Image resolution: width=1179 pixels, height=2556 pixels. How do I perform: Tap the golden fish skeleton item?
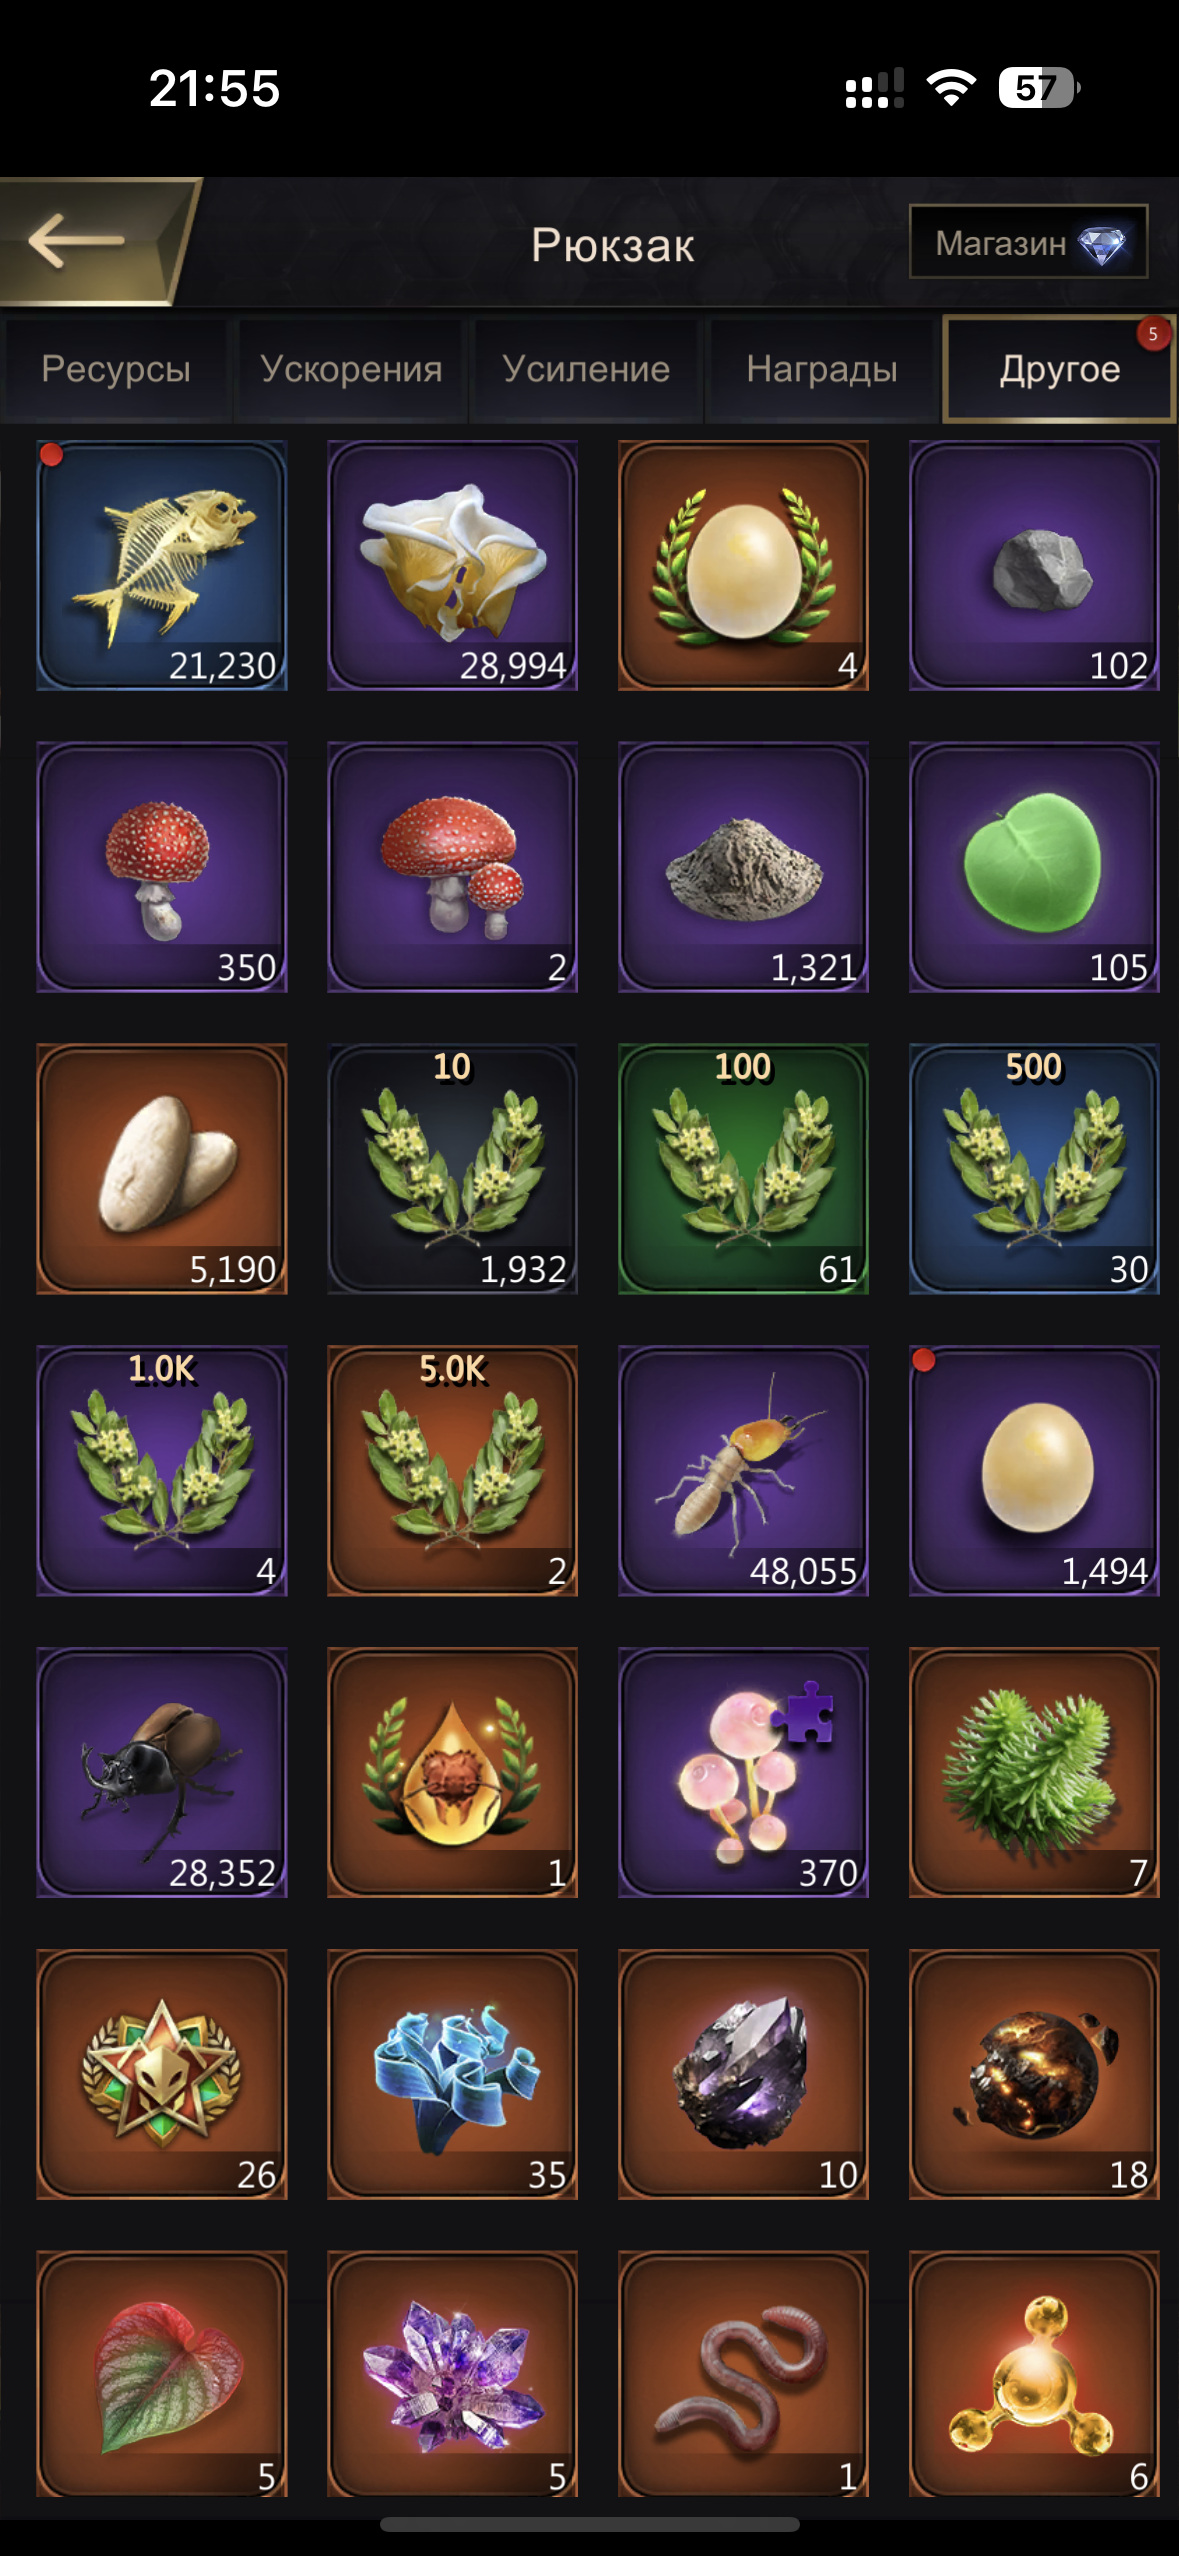pos(162,565)
